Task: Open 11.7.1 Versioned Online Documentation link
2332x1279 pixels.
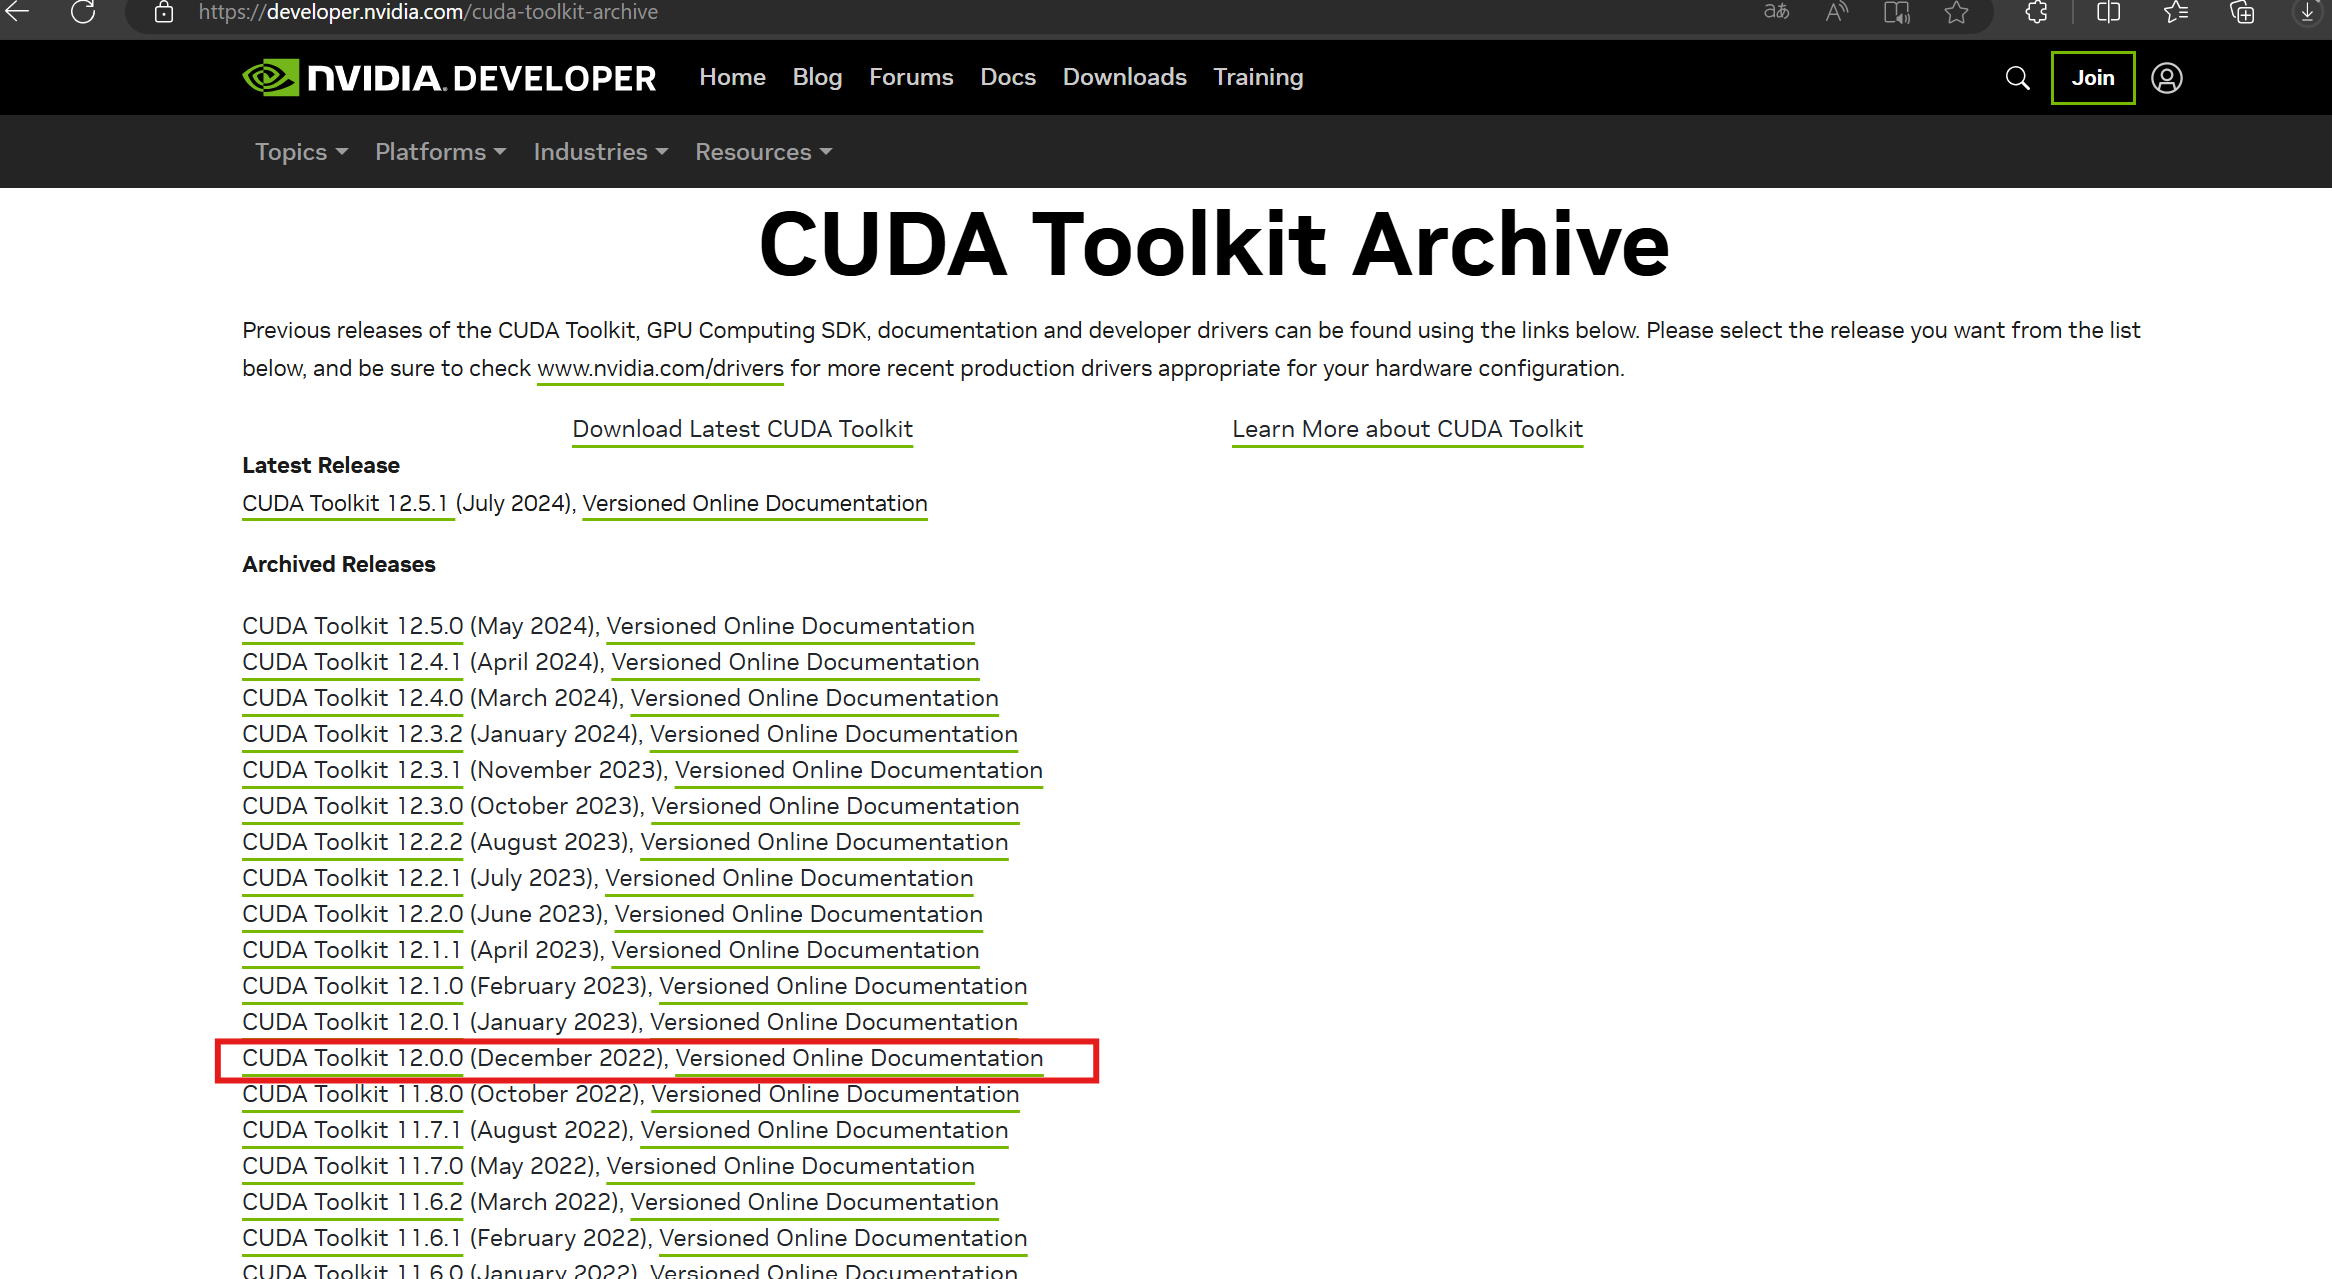Action: click(x=824, y=1130)
